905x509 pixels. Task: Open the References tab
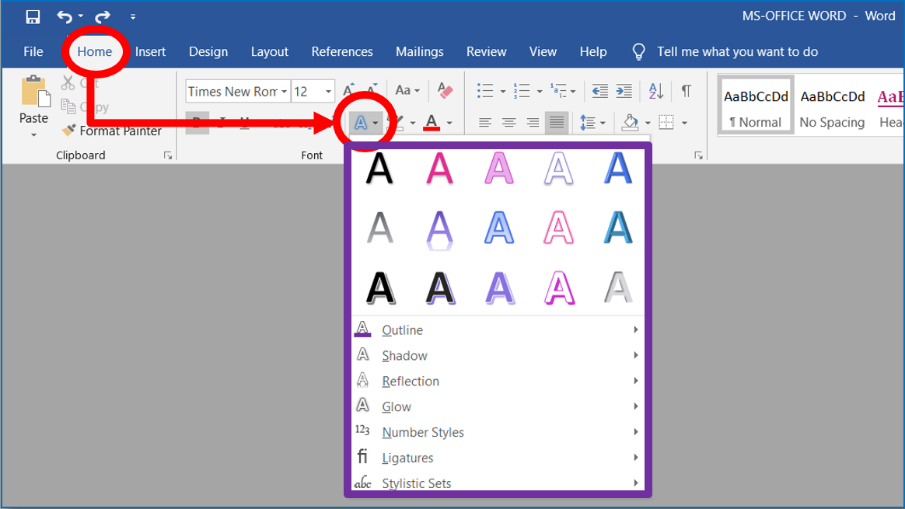pyautogui.click(x=342, y=51)
